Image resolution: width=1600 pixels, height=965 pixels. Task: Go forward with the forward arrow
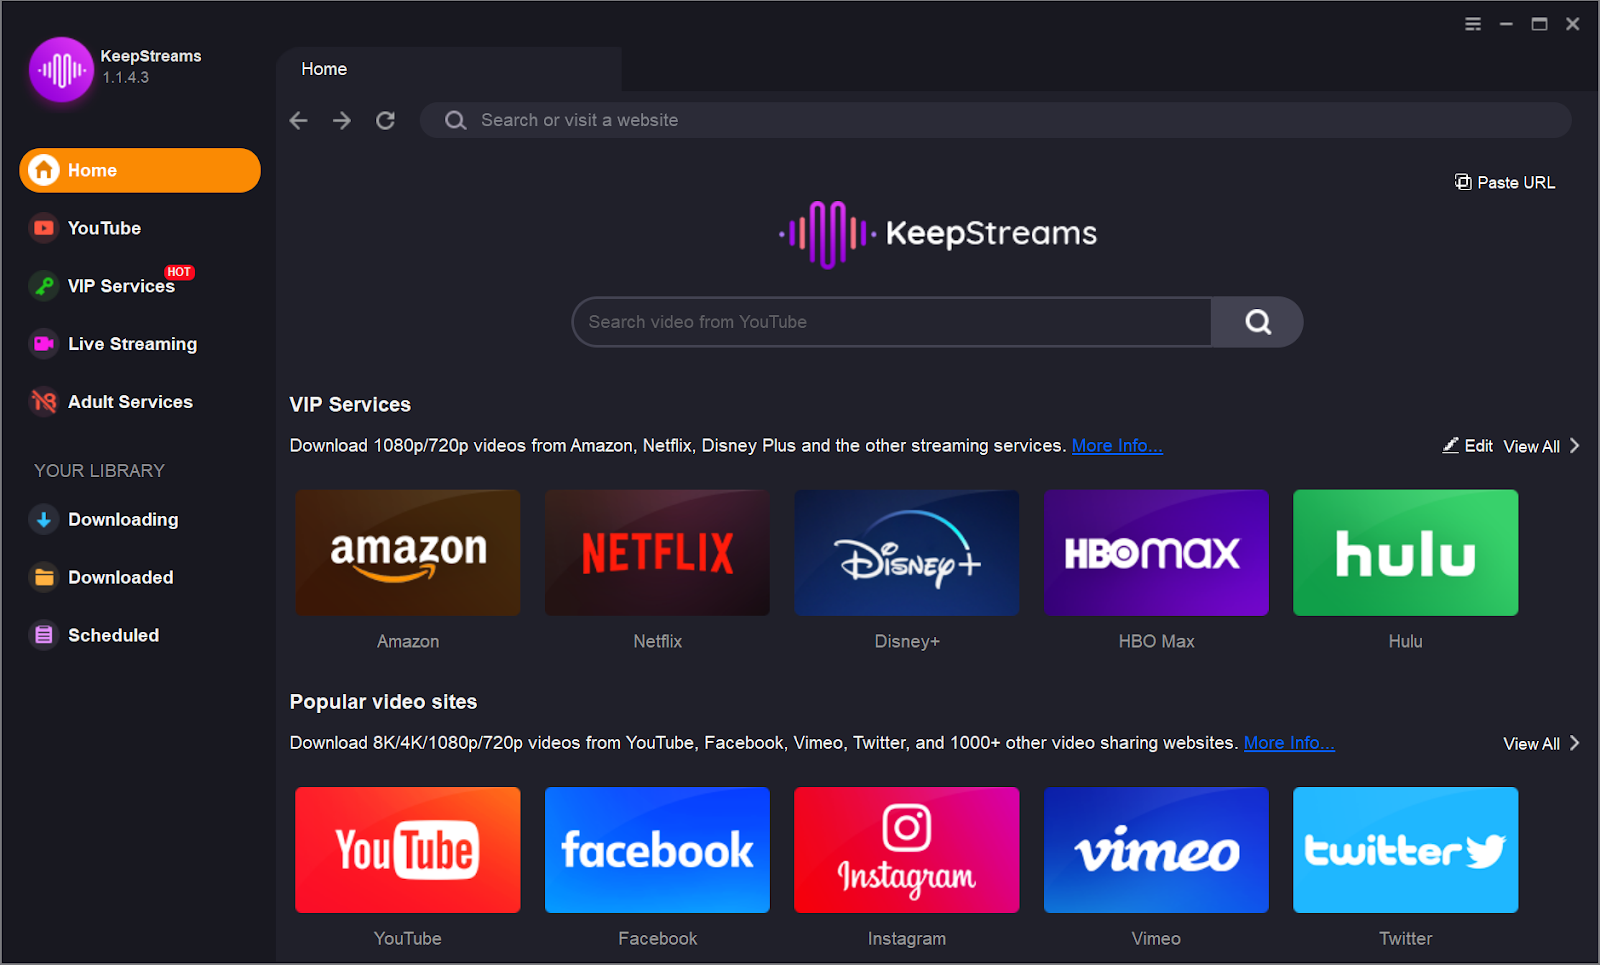(x=342, y=120)
